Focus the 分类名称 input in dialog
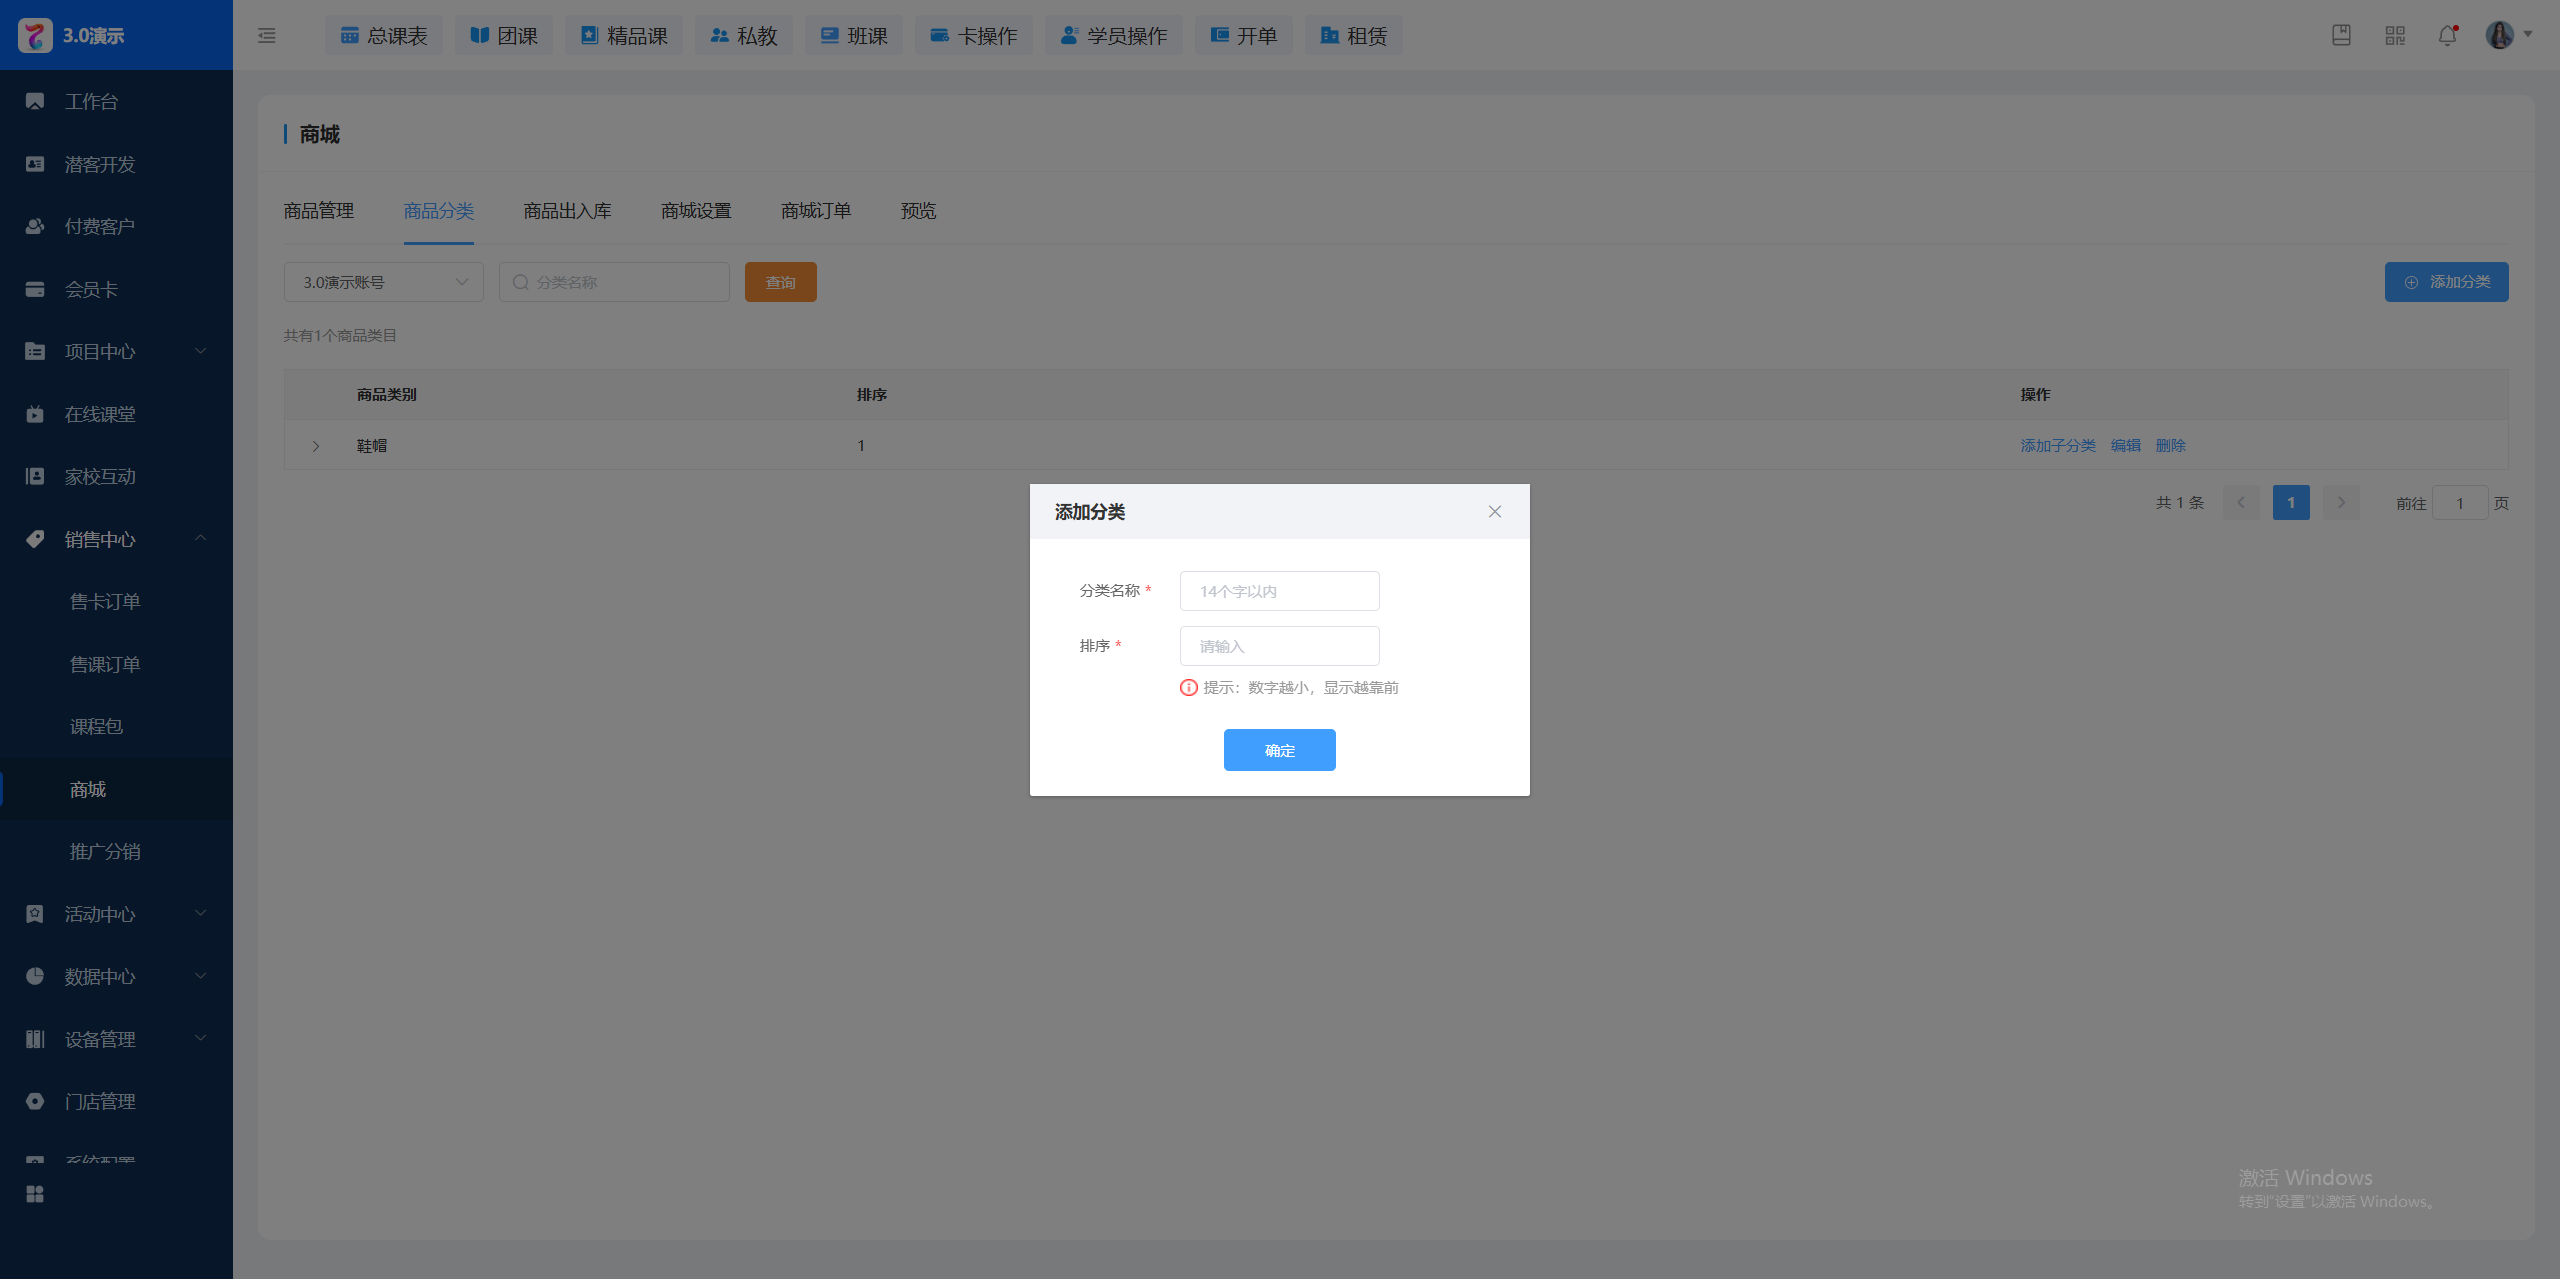 click(x=1279, y=591)
